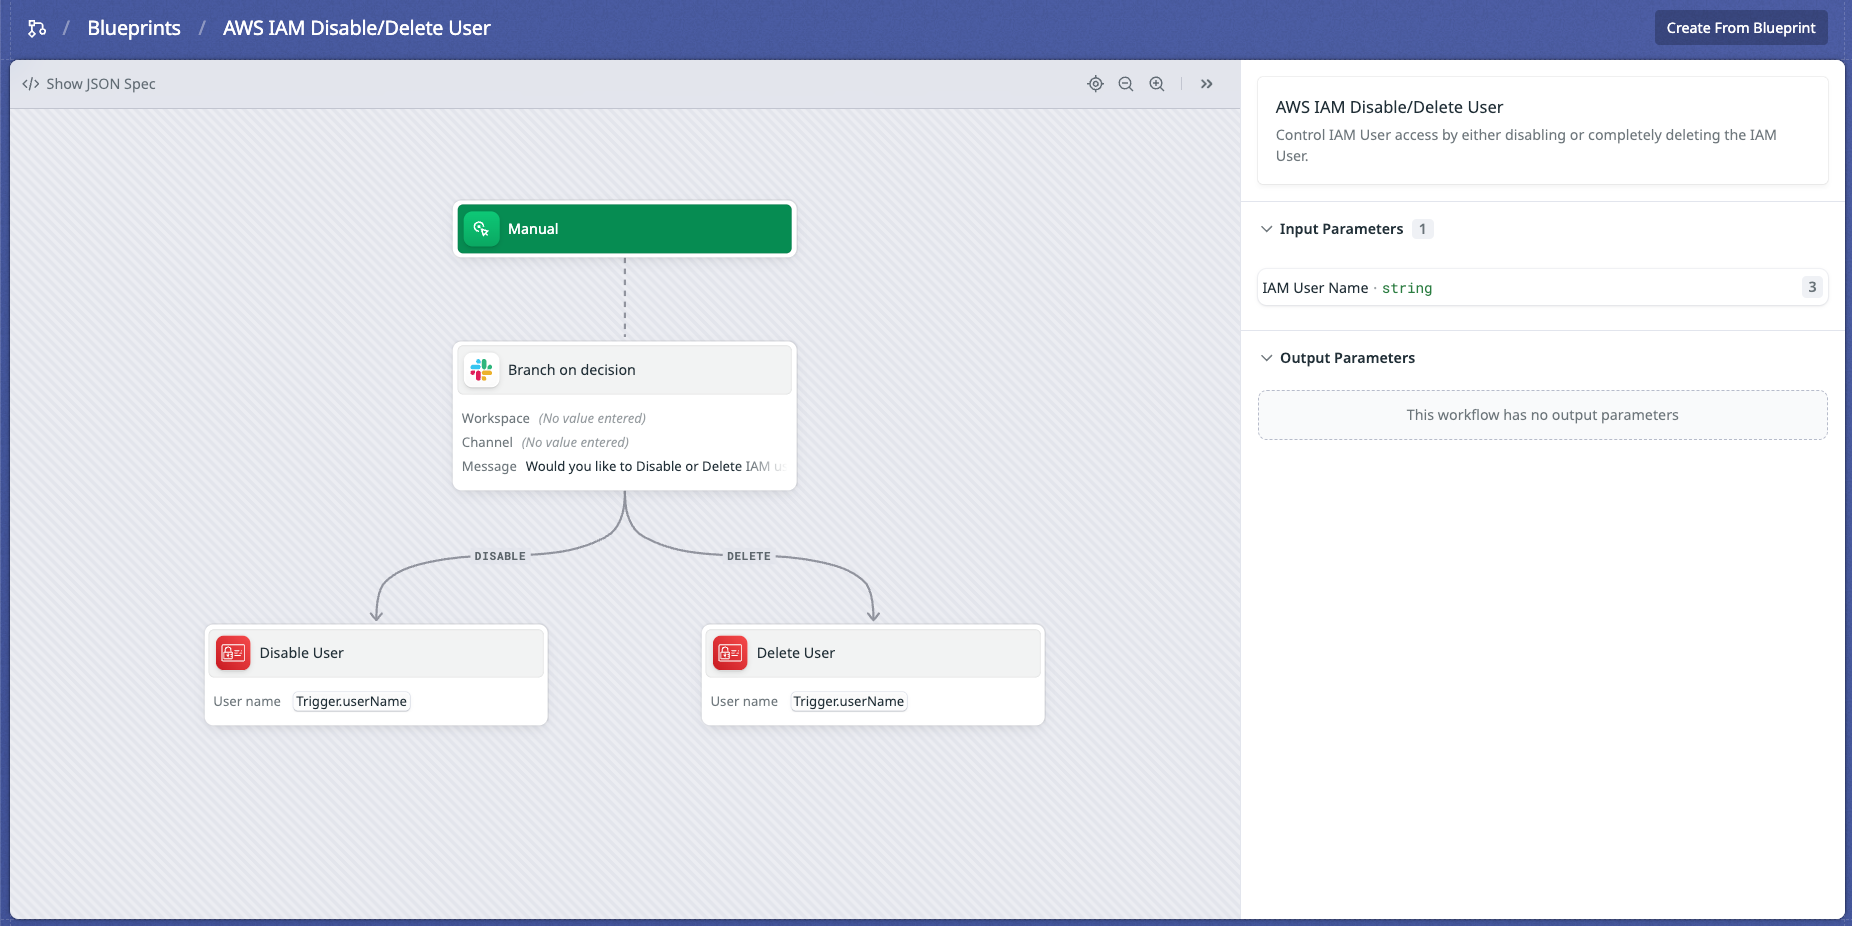Click the zoom in magnifier icon

(1157, 84)
